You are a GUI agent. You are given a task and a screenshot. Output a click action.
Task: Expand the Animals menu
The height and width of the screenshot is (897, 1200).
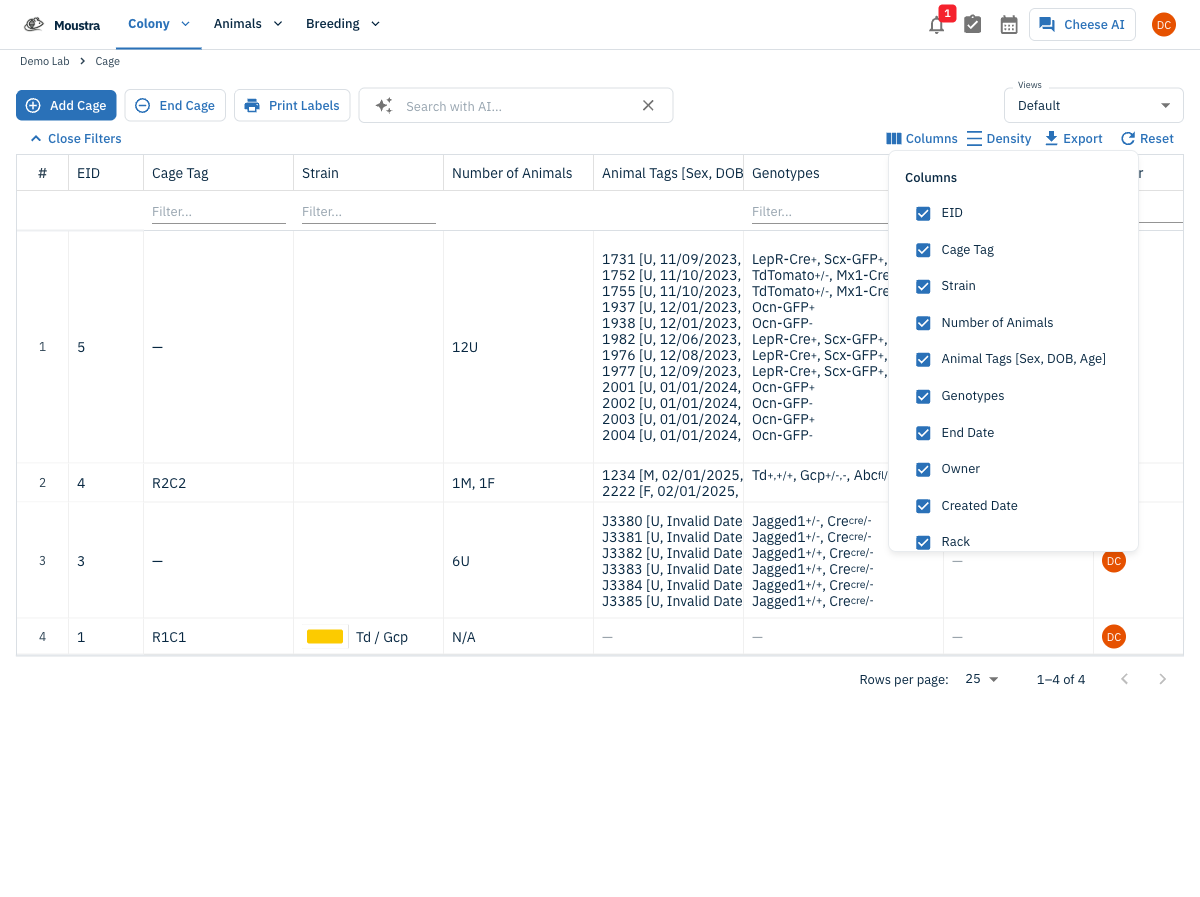(x=248, y=24)
